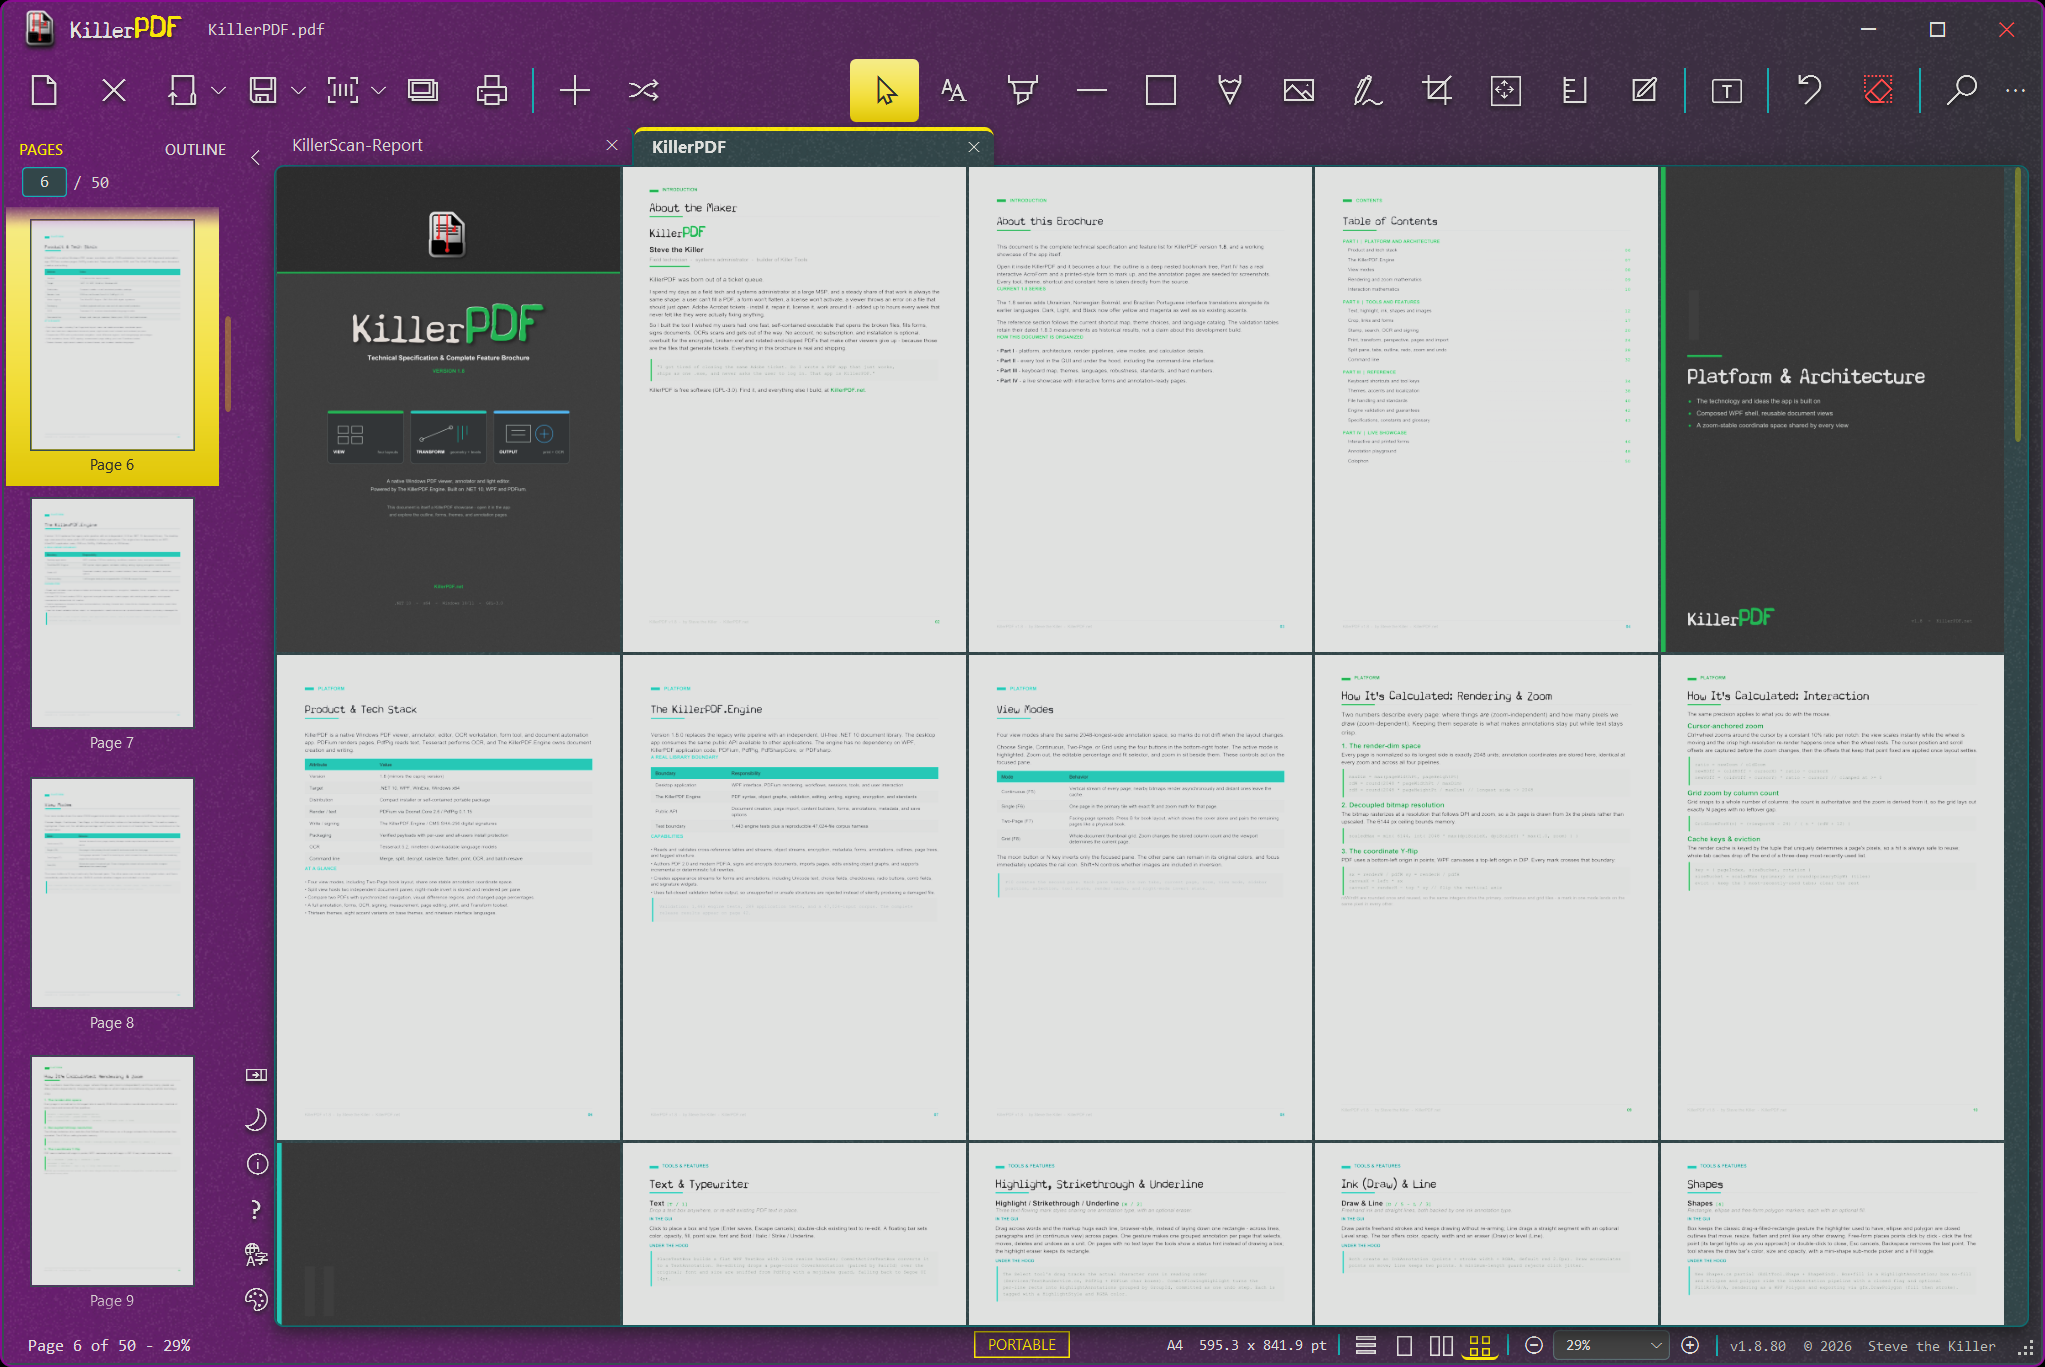Open search with the magnifier icon

(1960, 91)
